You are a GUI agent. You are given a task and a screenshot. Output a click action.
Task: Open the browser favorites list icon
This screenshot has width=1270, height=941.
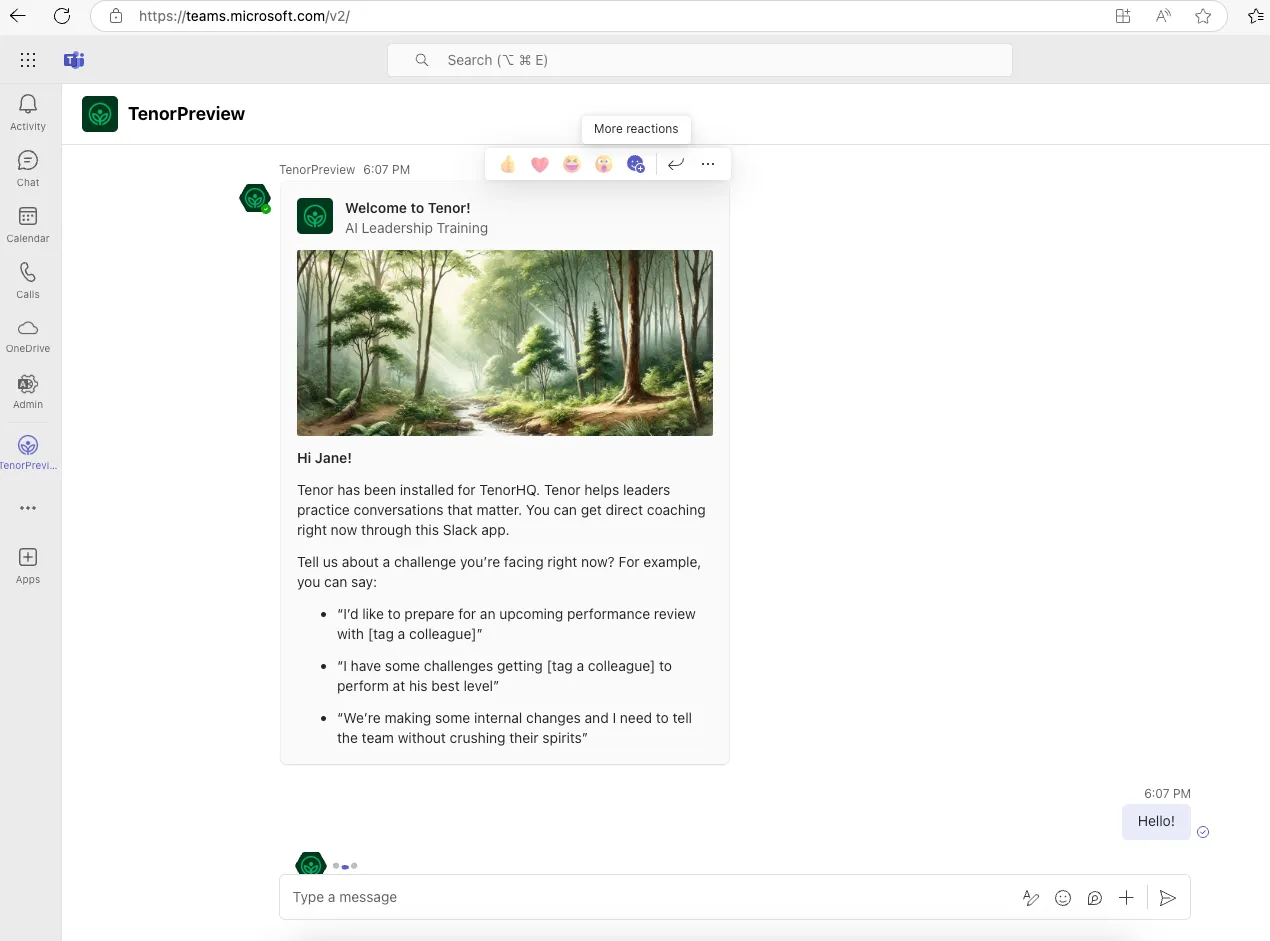1256,16
